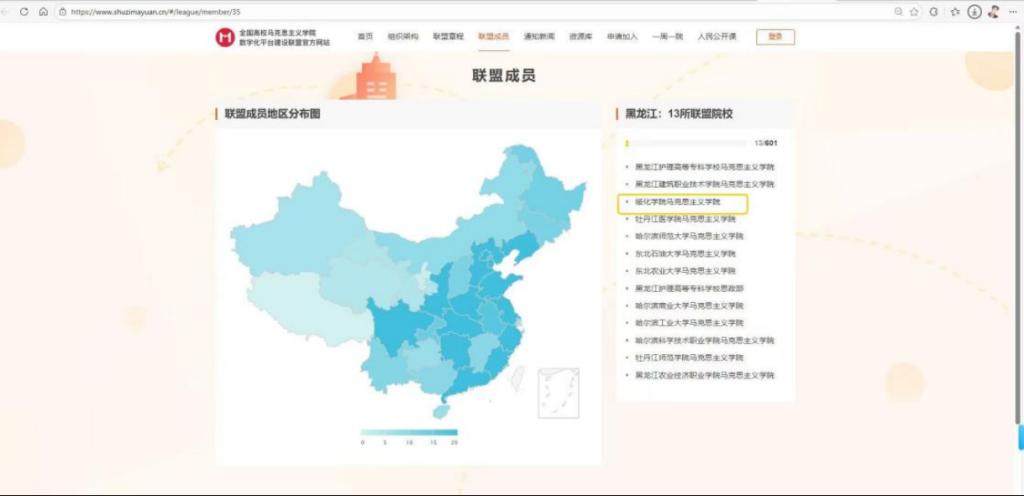1024x496 pixels.
Task: Open the browser profile avatar
Action: (x=993, y=11)
